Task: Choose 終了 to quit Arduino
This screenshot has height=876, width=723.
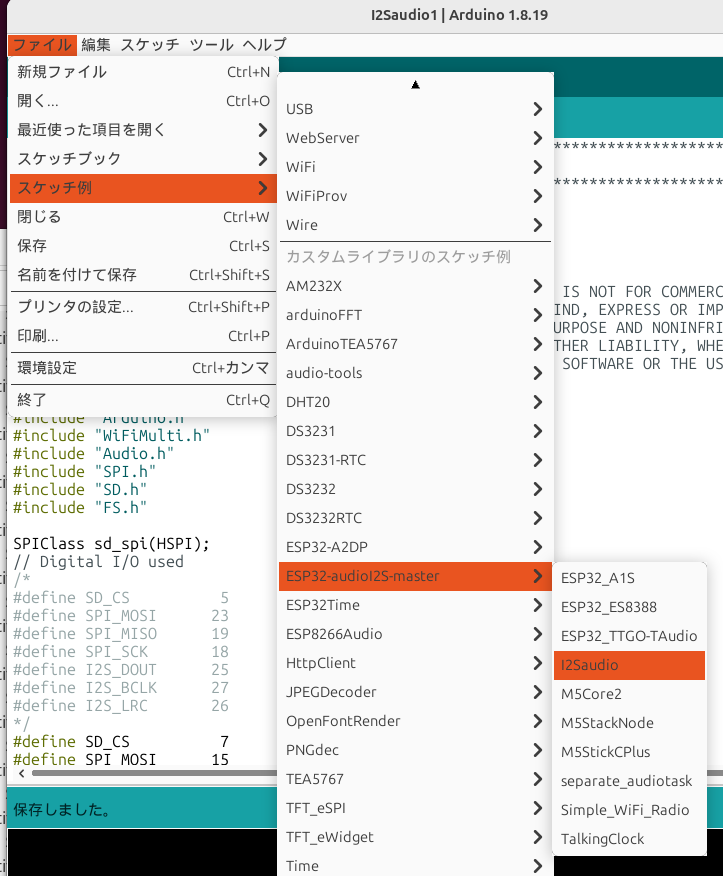Action: tap(143, 400)
